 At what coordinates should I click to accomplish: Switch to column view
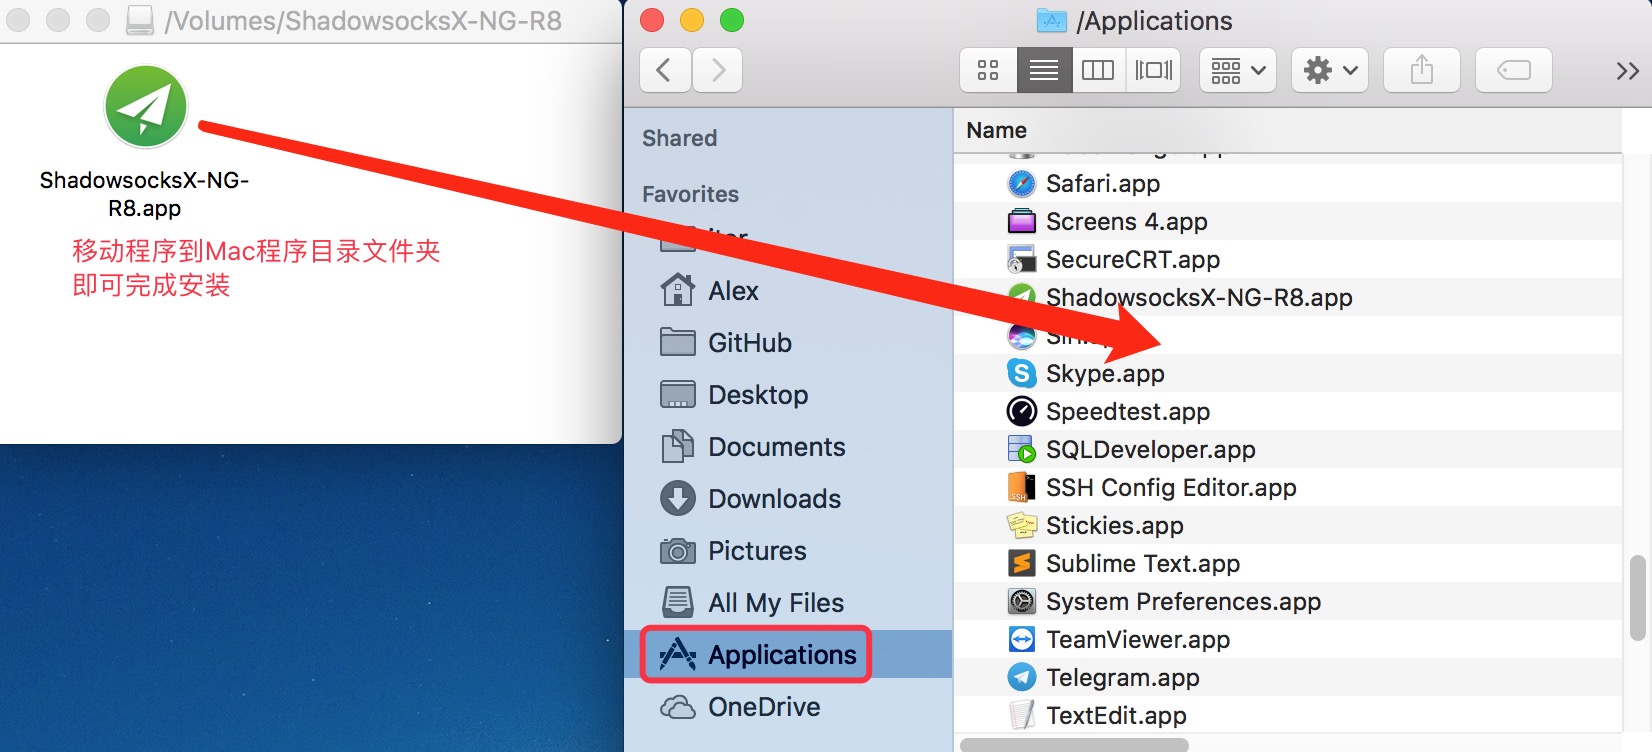tap(1098, 70)
